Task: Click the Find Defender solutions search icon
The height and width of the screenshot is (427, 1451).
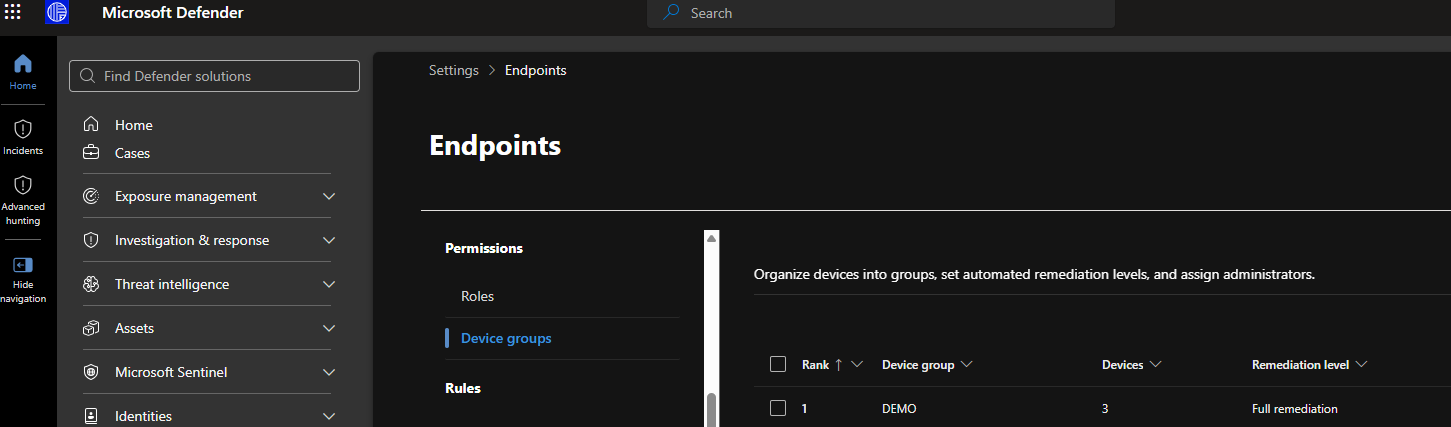Action: tap(87, 76)
